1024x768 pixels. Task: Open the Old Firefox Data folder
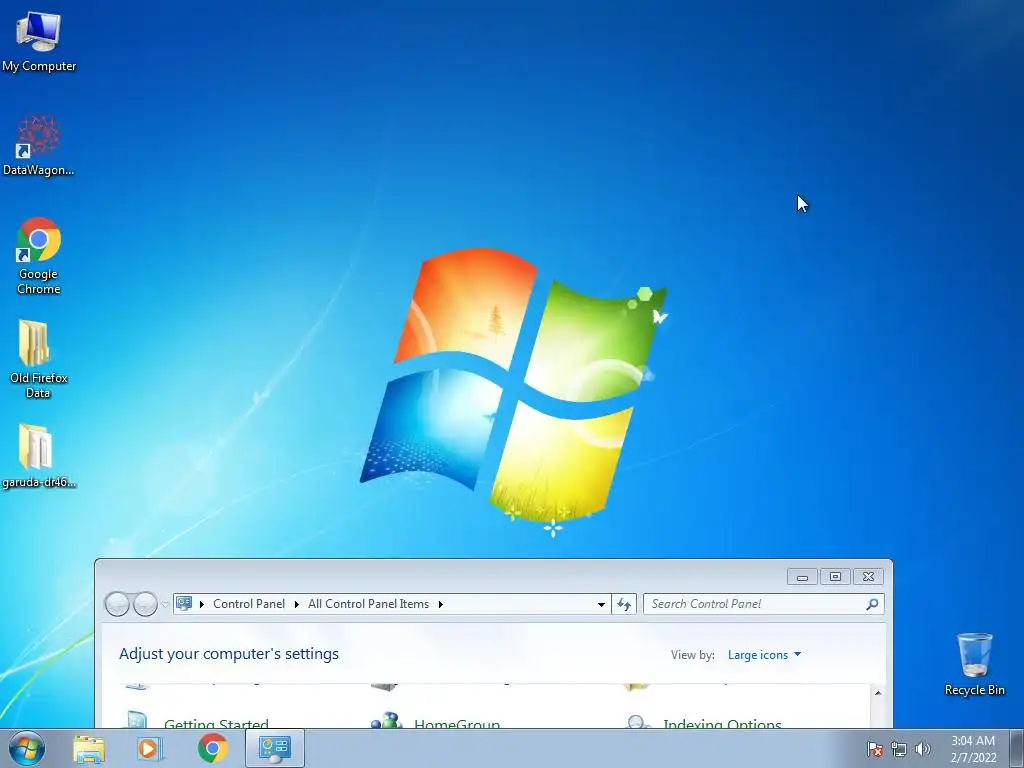point(39,359)
